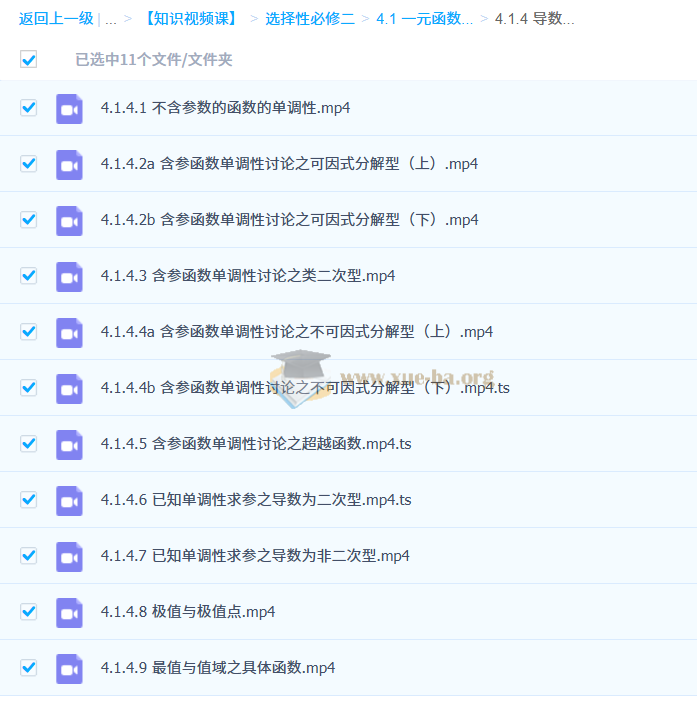Toggle the select-all checkbox in header
Image resolution: width=697 pixels, height=715 pixels.
pos(29,60)
